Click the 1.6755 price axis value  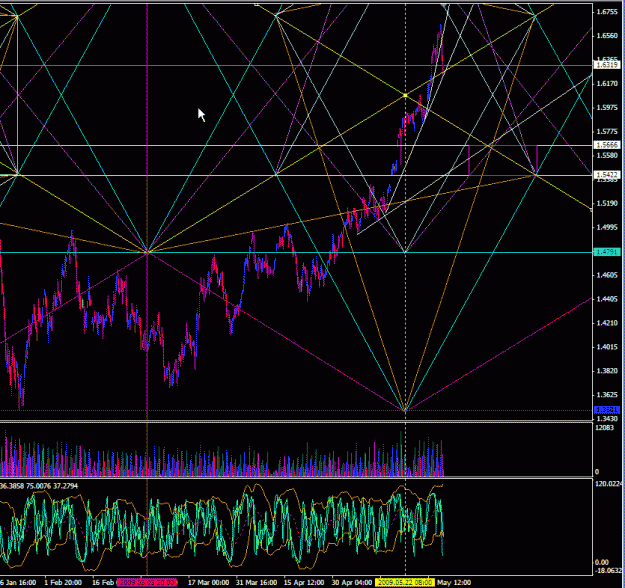(607, 12)
